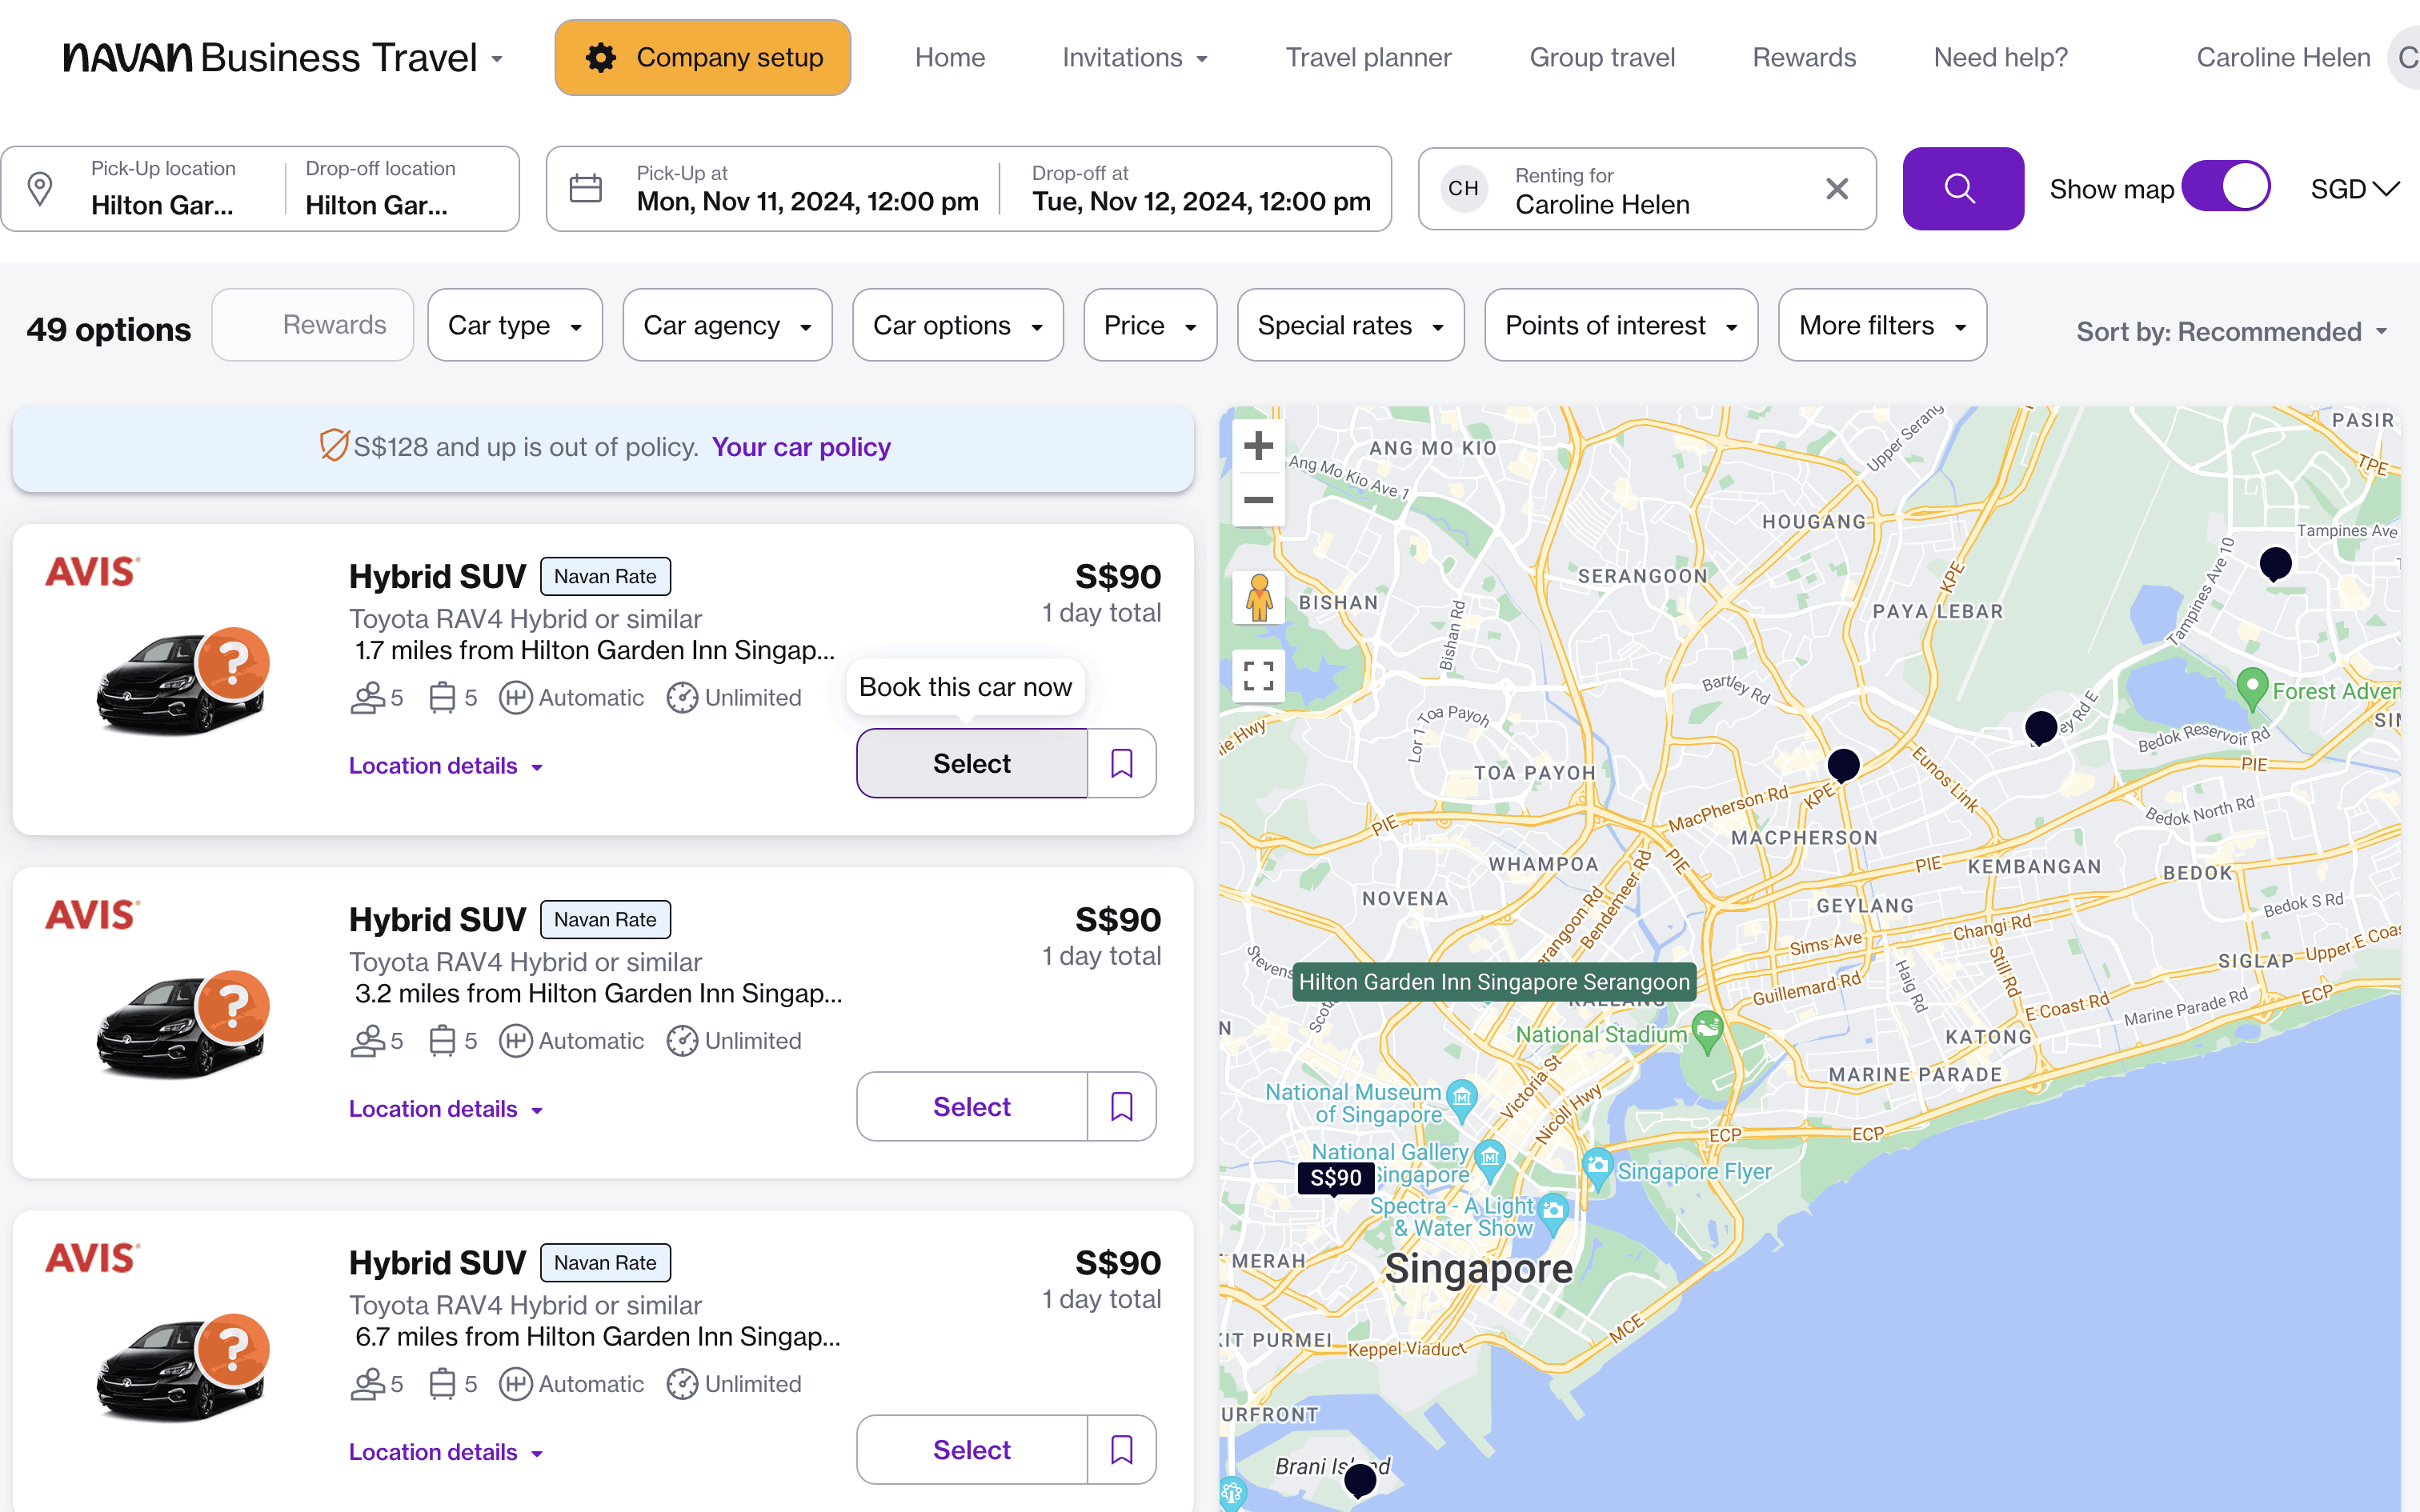Click the purple search magnifier button

click(1962, 189)
